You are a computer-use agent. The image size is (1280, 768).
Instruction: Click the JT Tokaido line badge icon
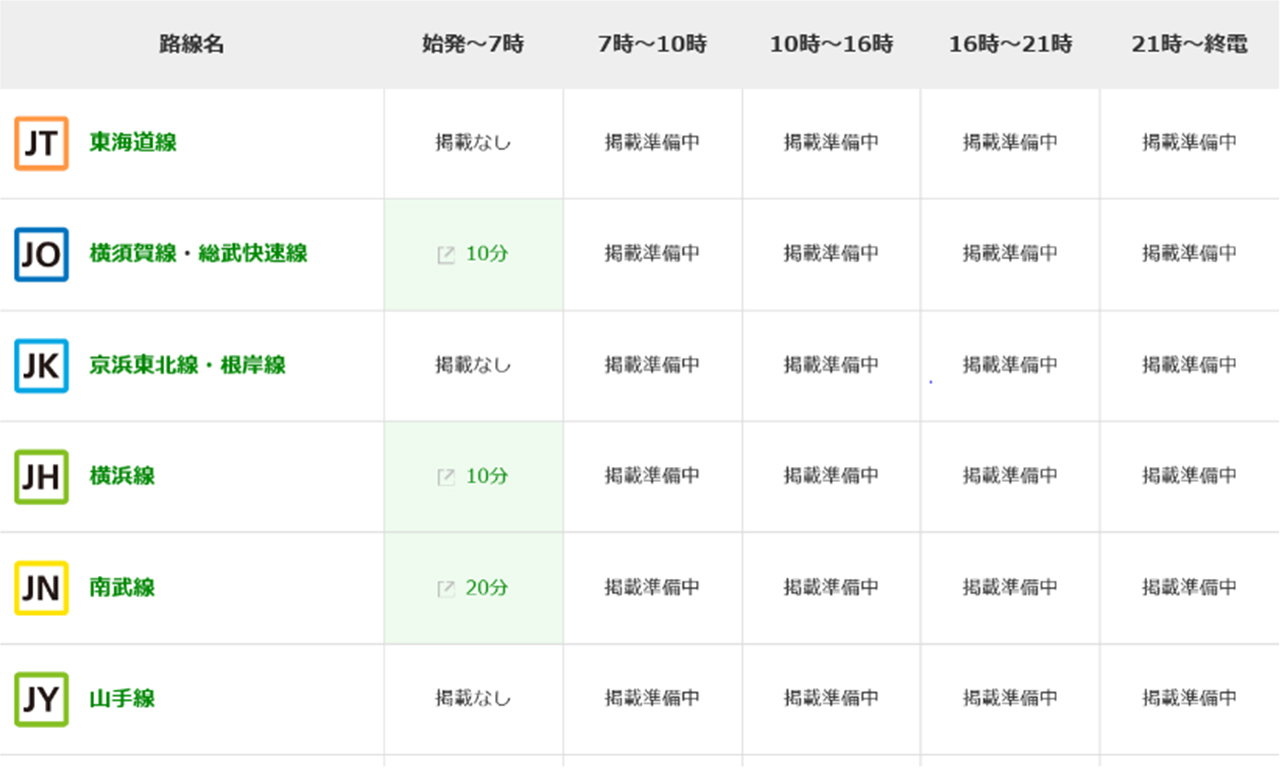[41, 144]
